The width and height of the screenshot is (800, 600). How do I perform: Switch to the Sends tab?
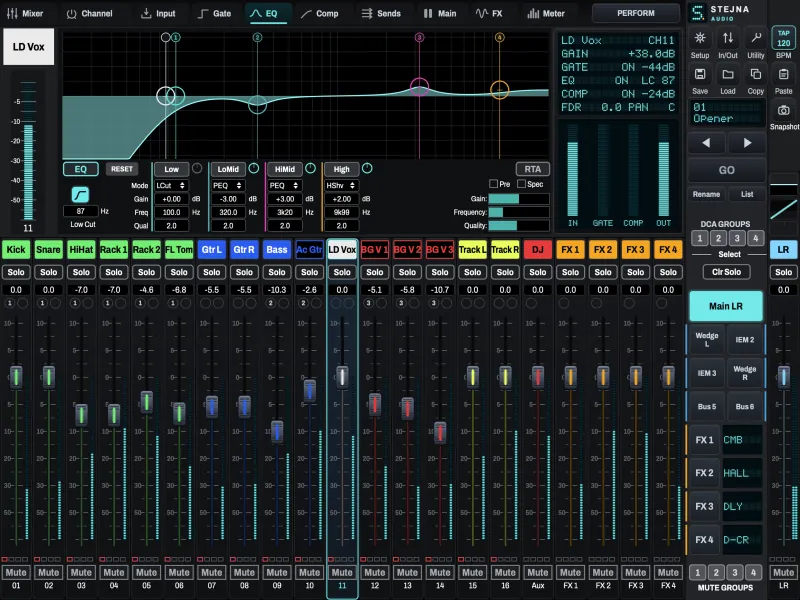coord(381,13)
